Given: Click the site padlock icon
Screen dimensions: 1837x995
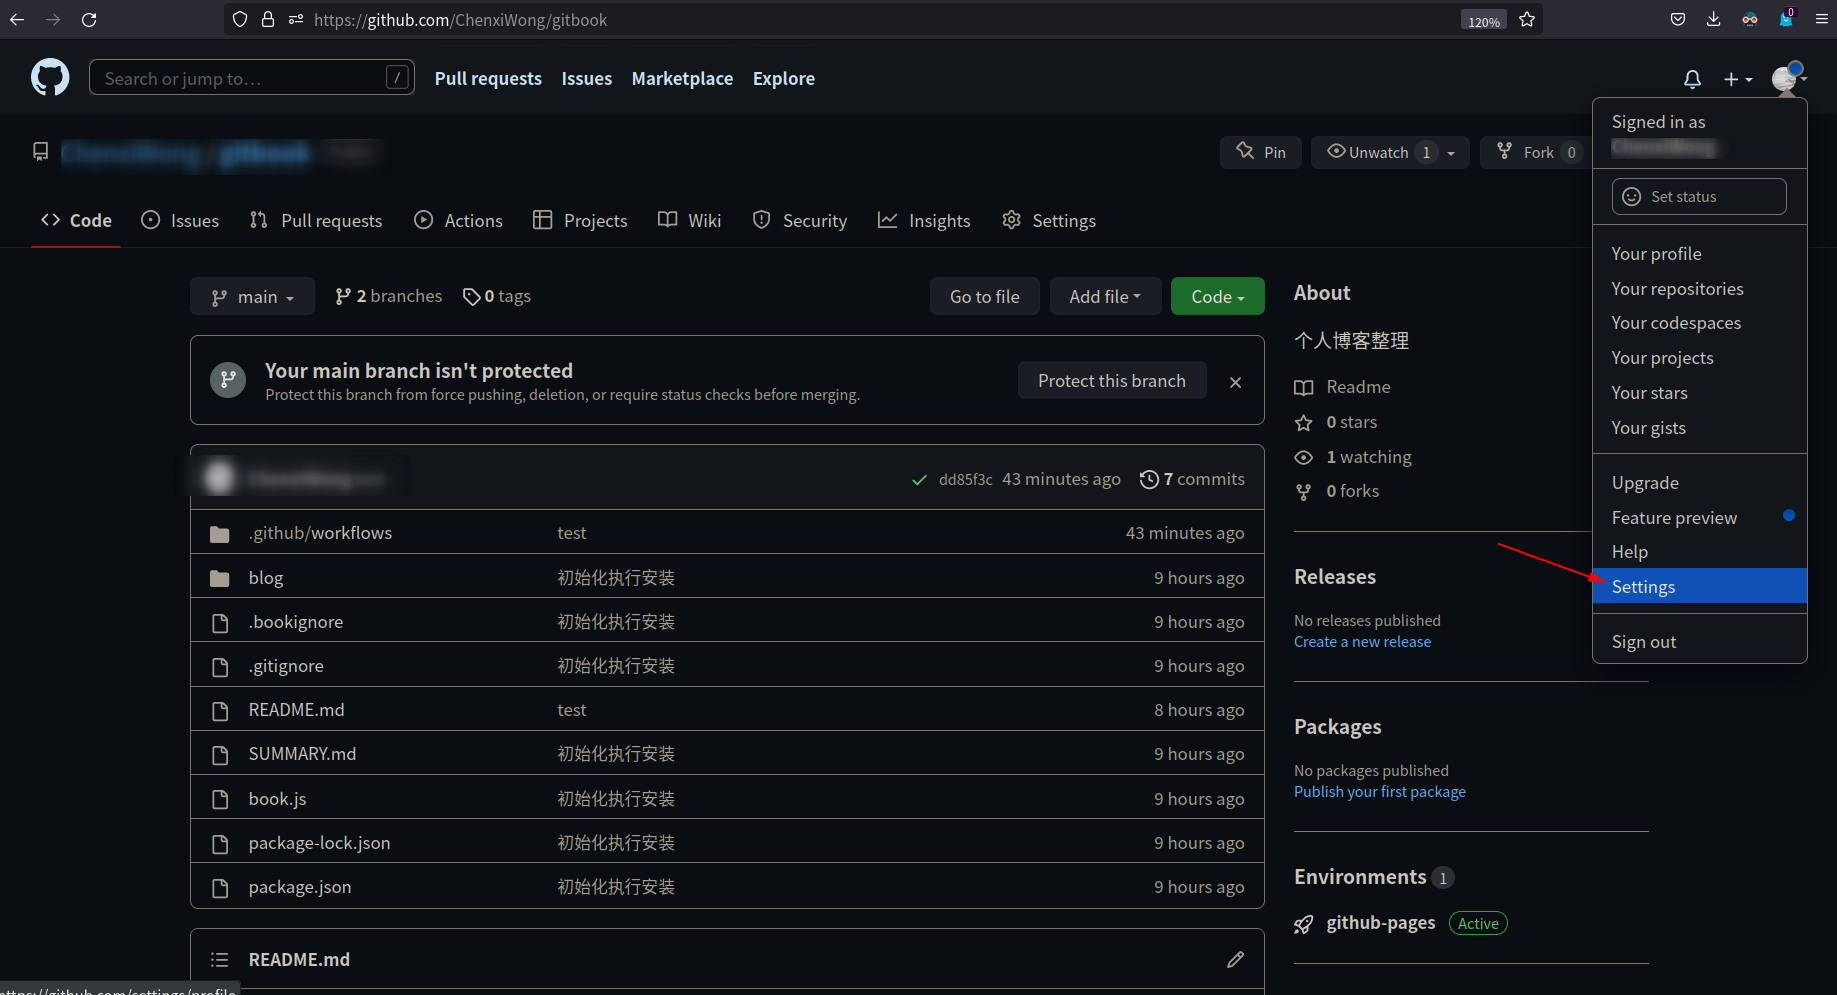Looking at the screenshot, I should coord(268,19).
